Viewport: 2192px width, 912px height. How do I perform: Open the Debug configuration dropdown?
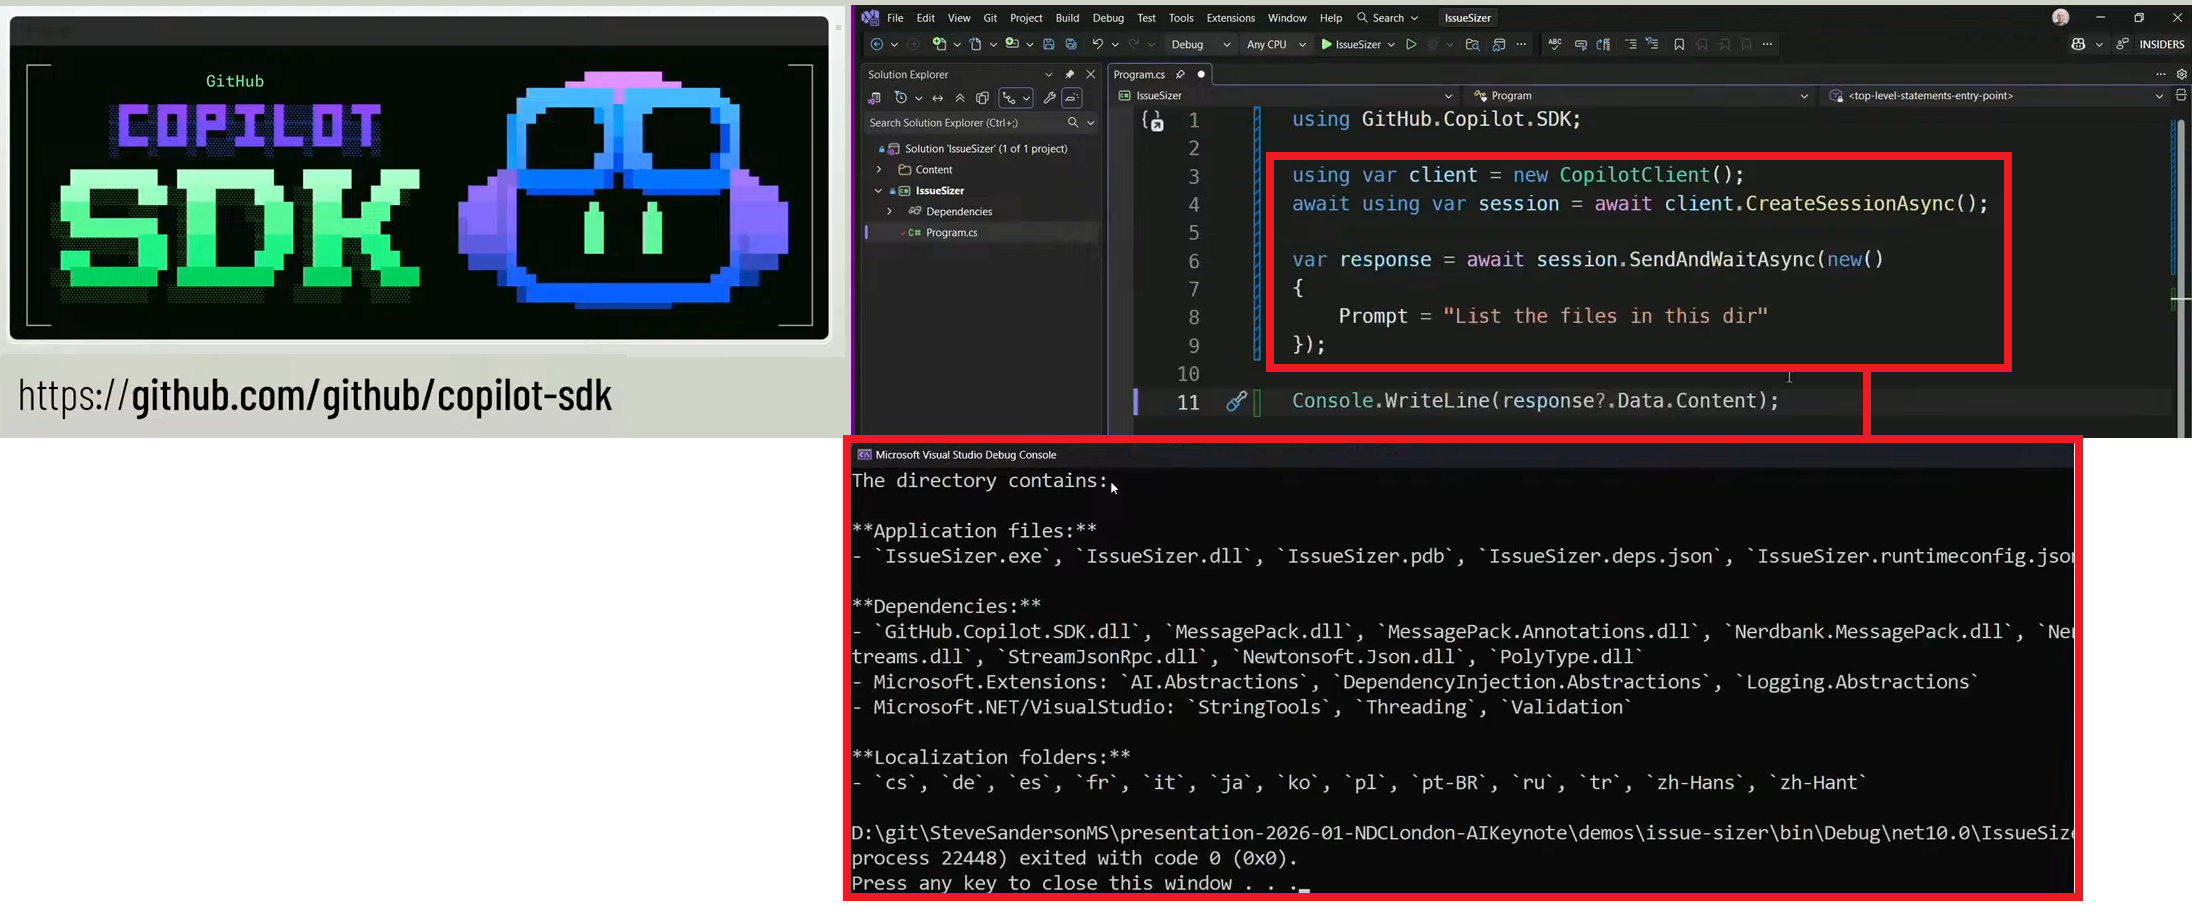coord(1201,44)
